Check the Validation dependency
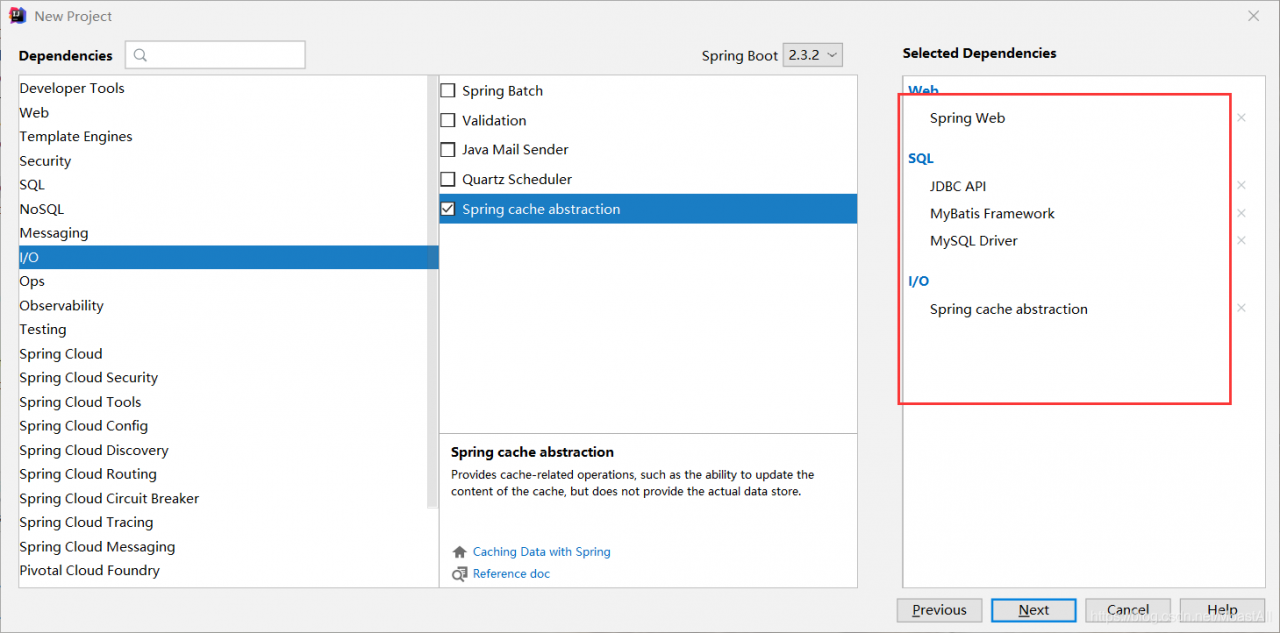 pos(448,120)
